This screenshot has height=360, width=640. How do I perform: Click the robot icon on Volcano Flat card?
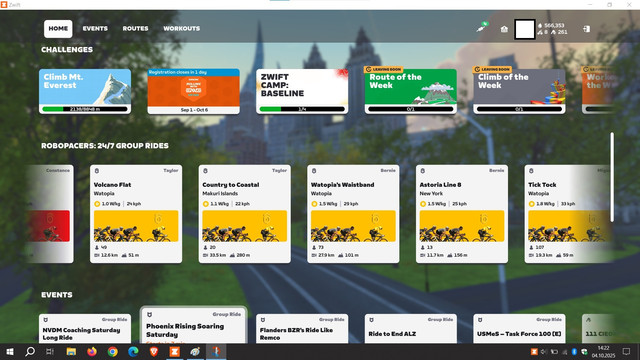[97, 171]
